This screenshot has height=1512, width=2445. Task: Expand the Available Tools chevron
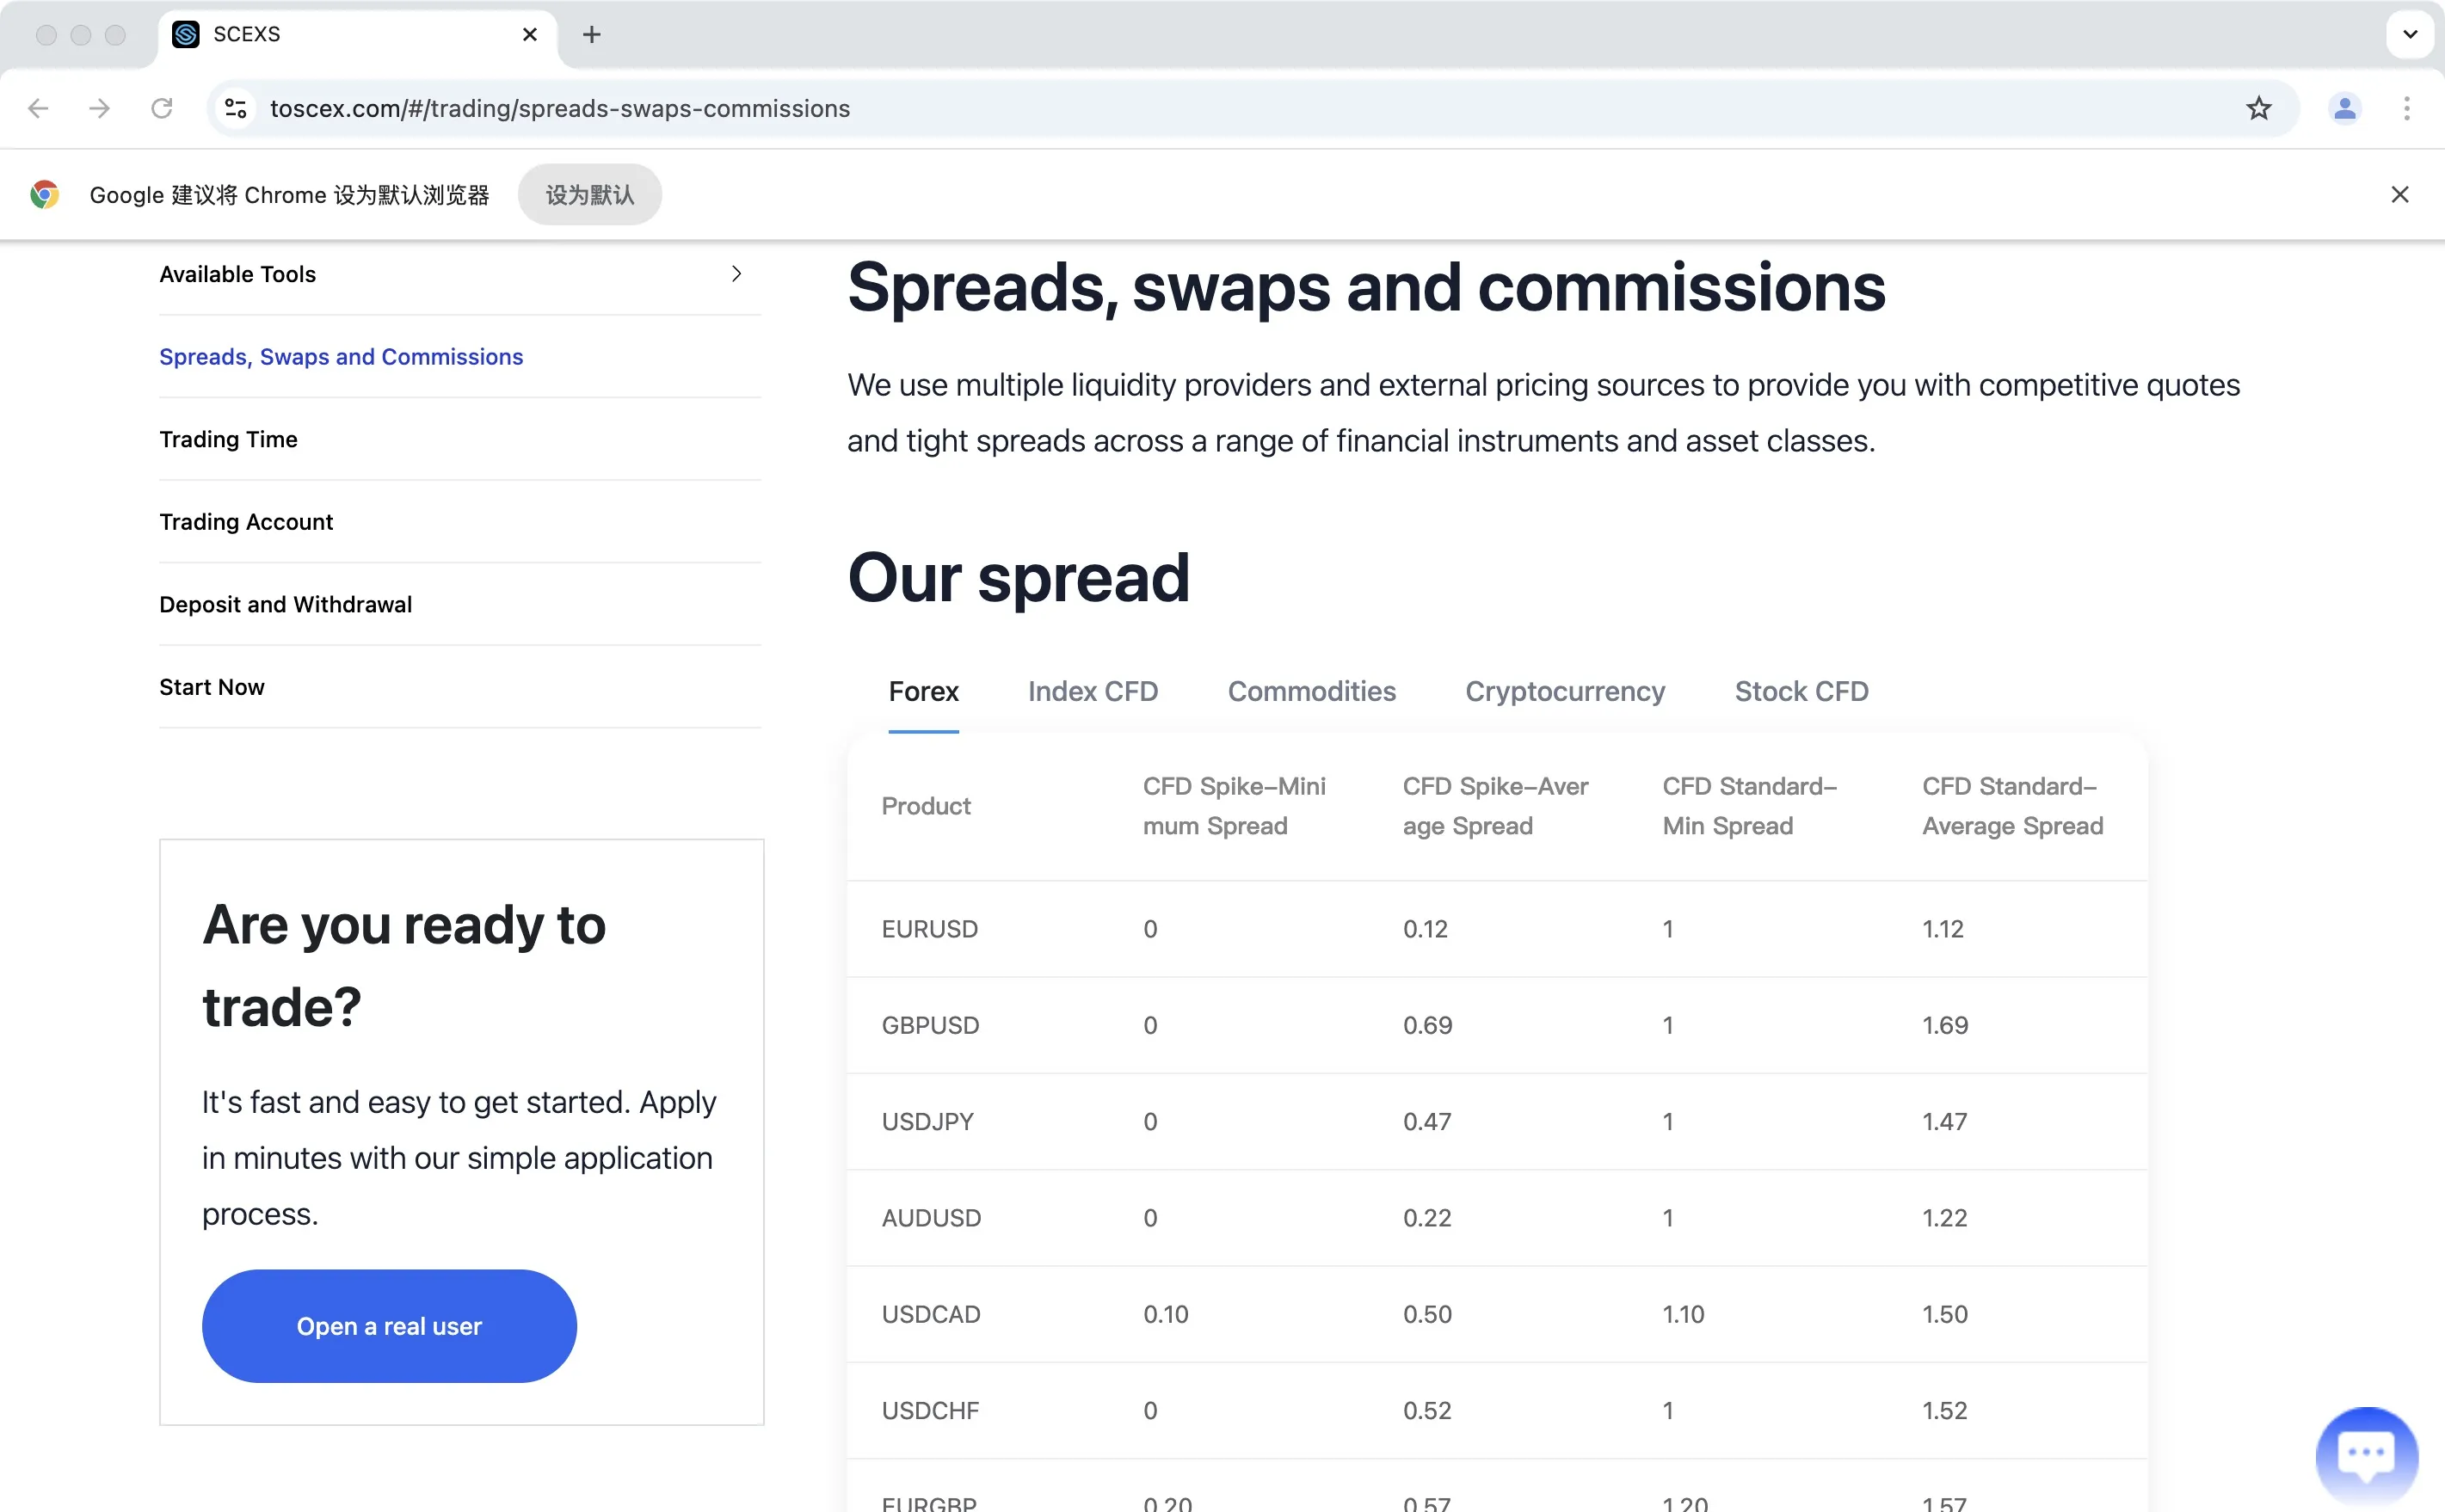point(737,274)
